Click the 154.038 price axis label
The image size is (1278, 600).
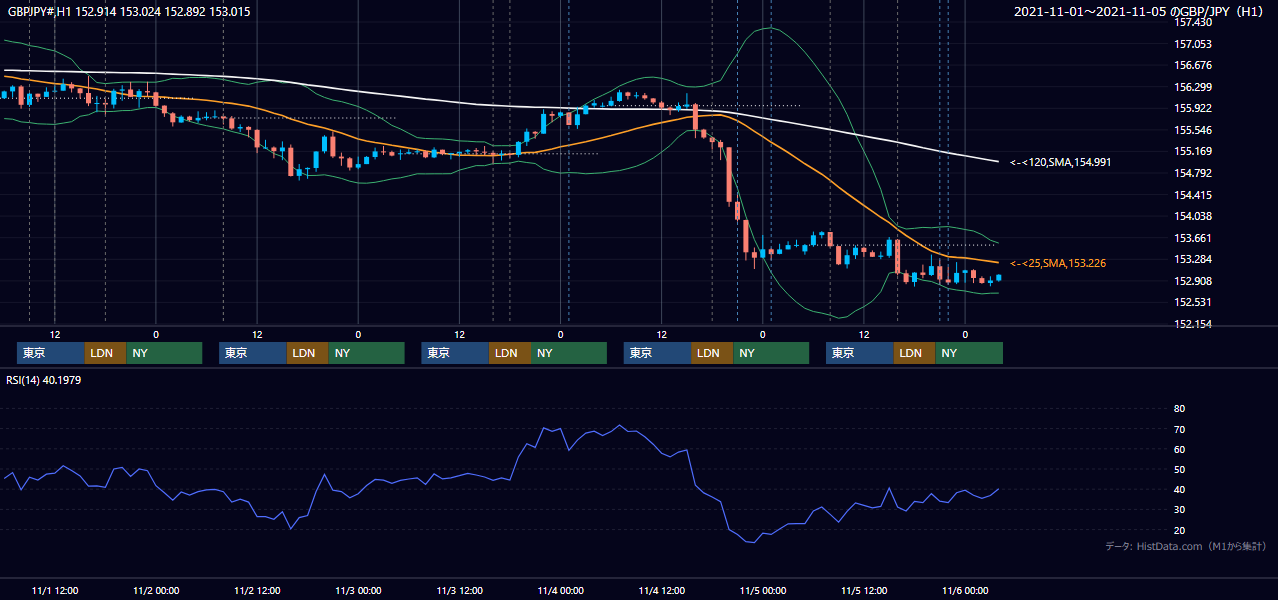1192,216
